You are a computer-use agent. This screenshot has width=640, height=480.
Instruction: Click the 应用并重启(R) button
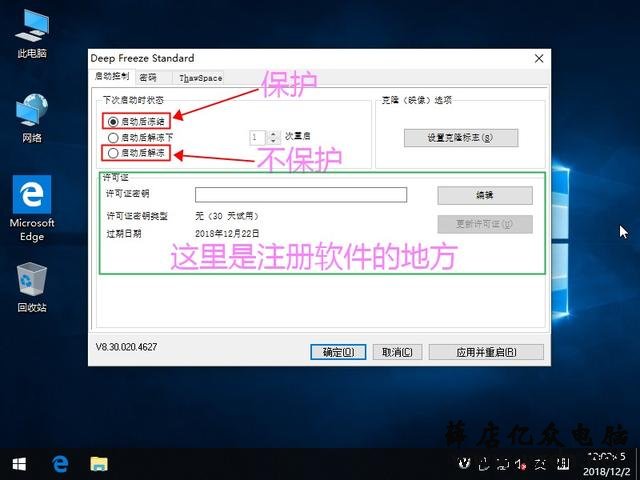tap(486, 352)
